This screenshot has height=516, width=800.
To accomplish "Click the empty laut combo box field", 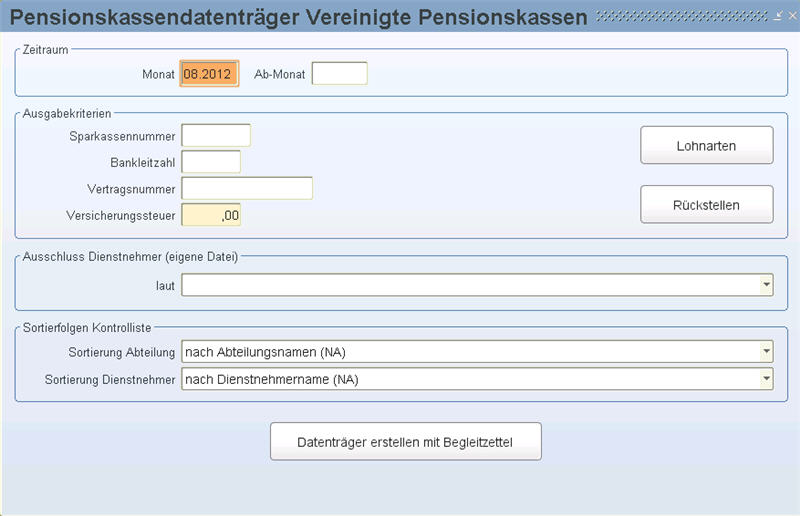I will (477, 285).
